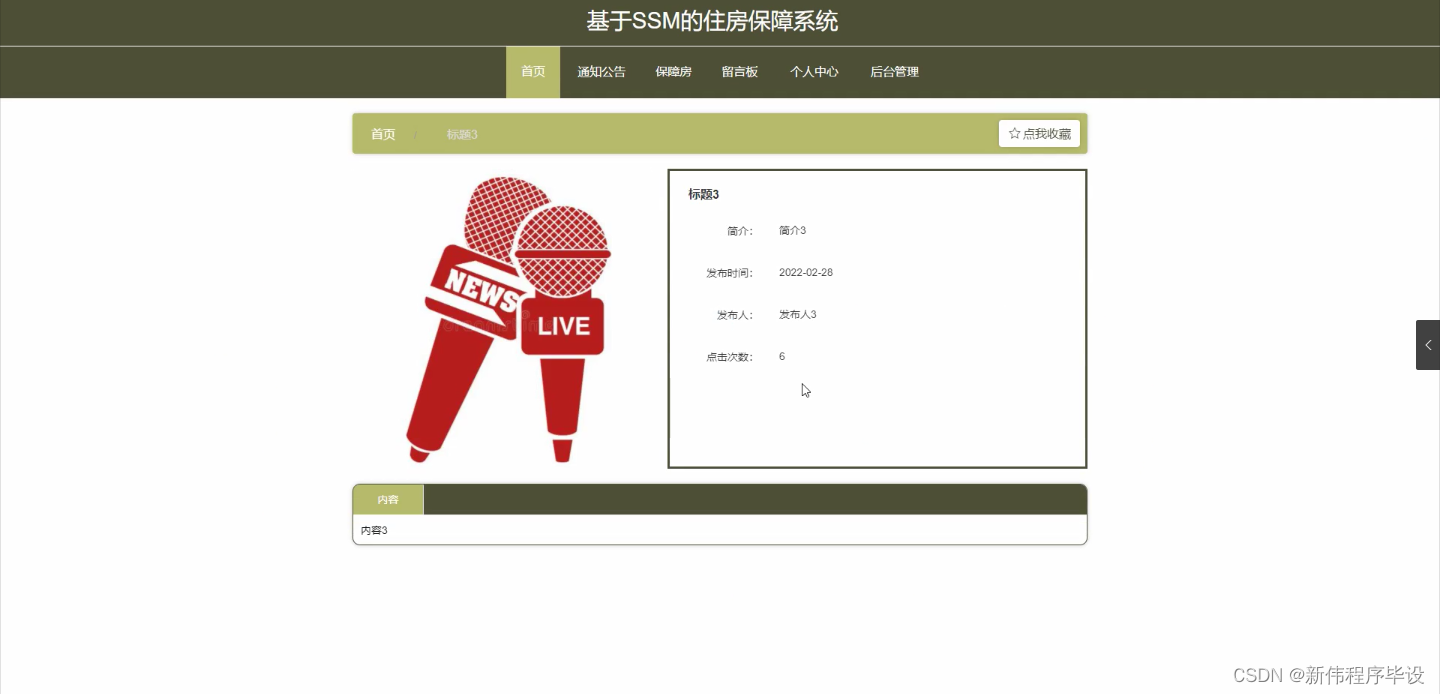Select the 内容 tab
The width and height of the screenshot is (1440, 694).
(x=388, y=500)
